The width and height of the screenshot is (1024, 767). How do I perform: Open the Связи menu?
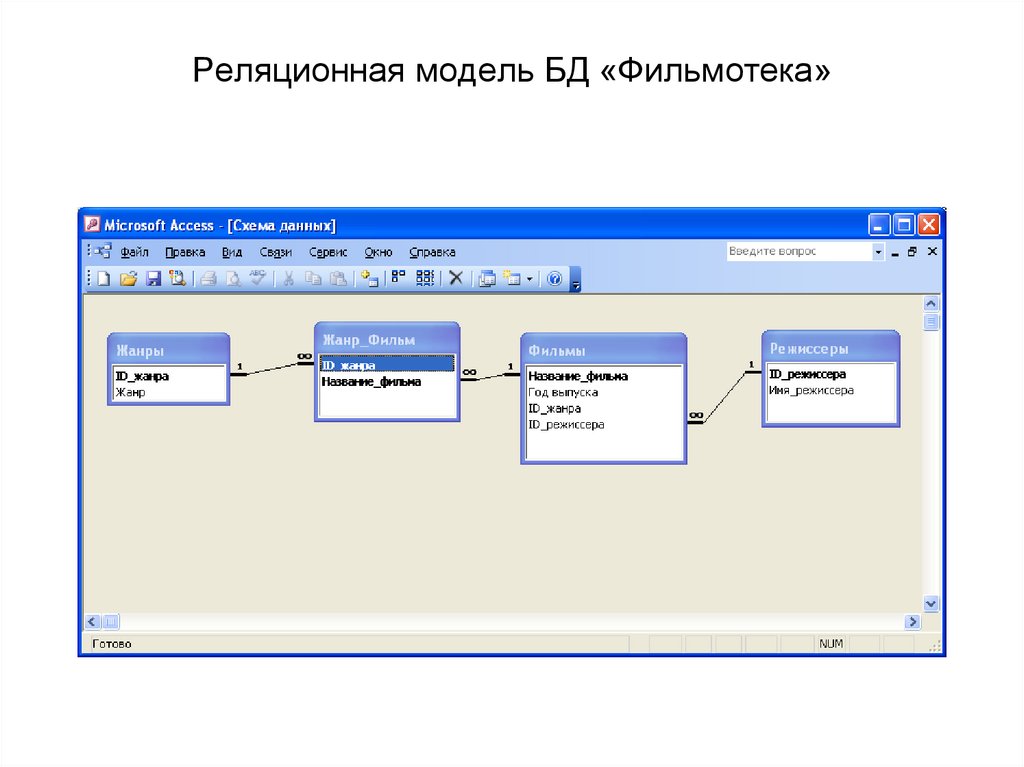(275, 252)
